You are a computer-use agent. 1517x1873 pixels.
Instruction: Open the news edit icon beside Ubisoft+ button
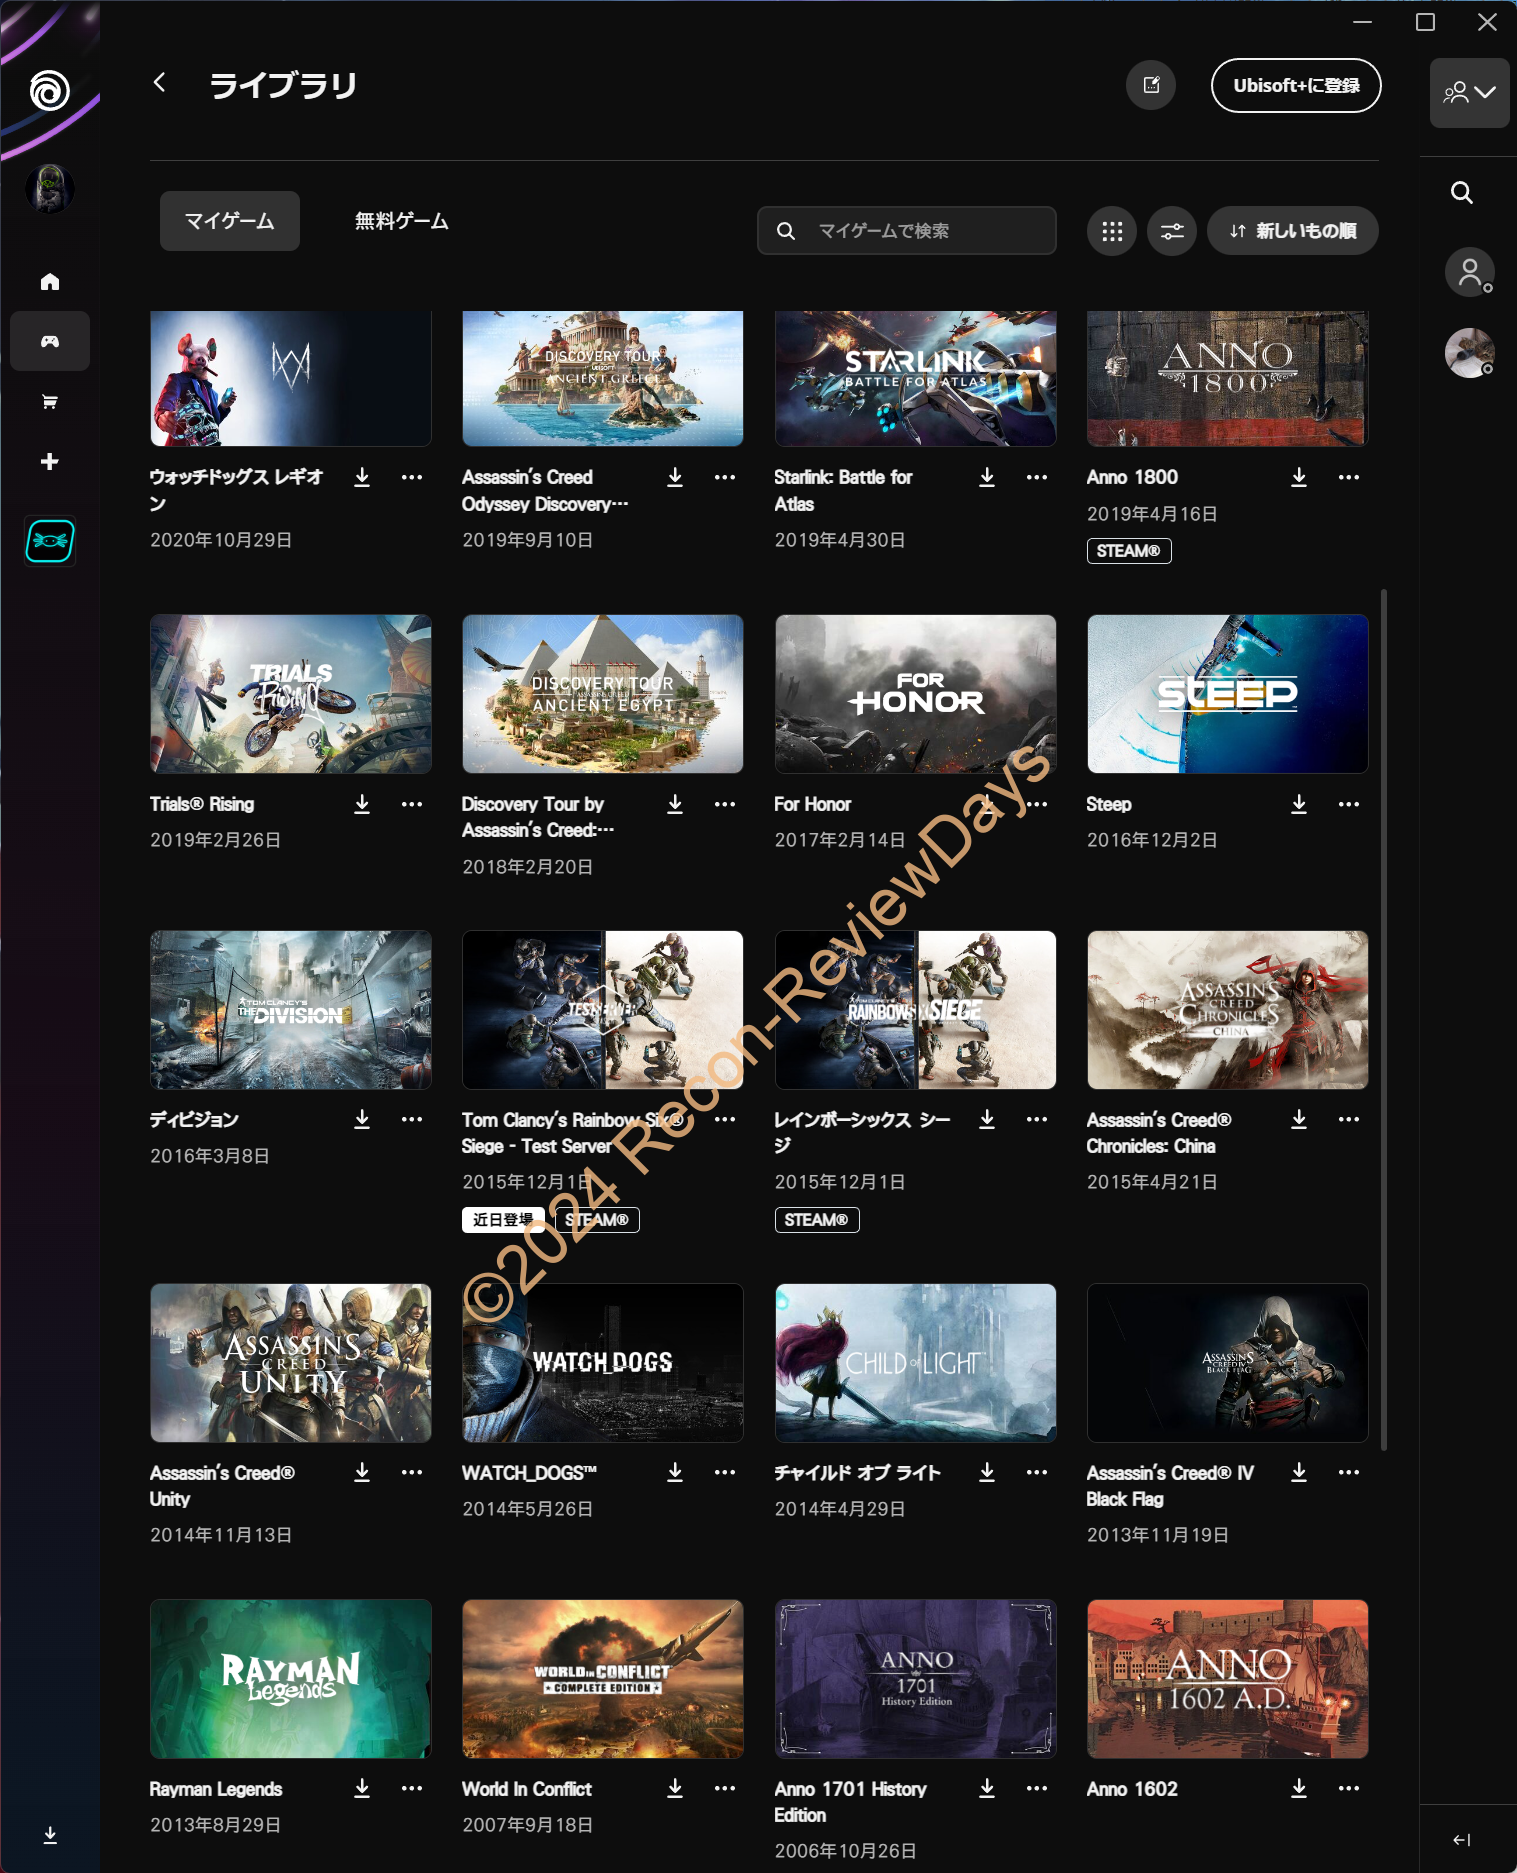[x=1151, y=86]
